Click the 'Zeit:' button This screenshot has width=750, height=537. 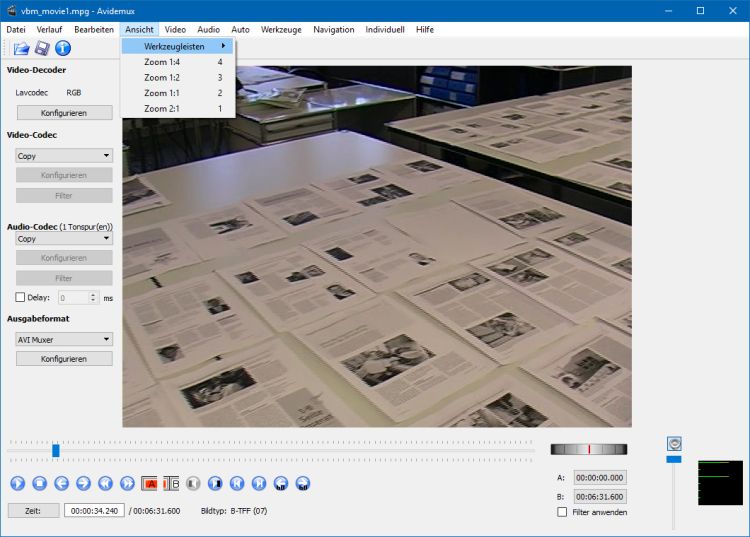(32, 510)
